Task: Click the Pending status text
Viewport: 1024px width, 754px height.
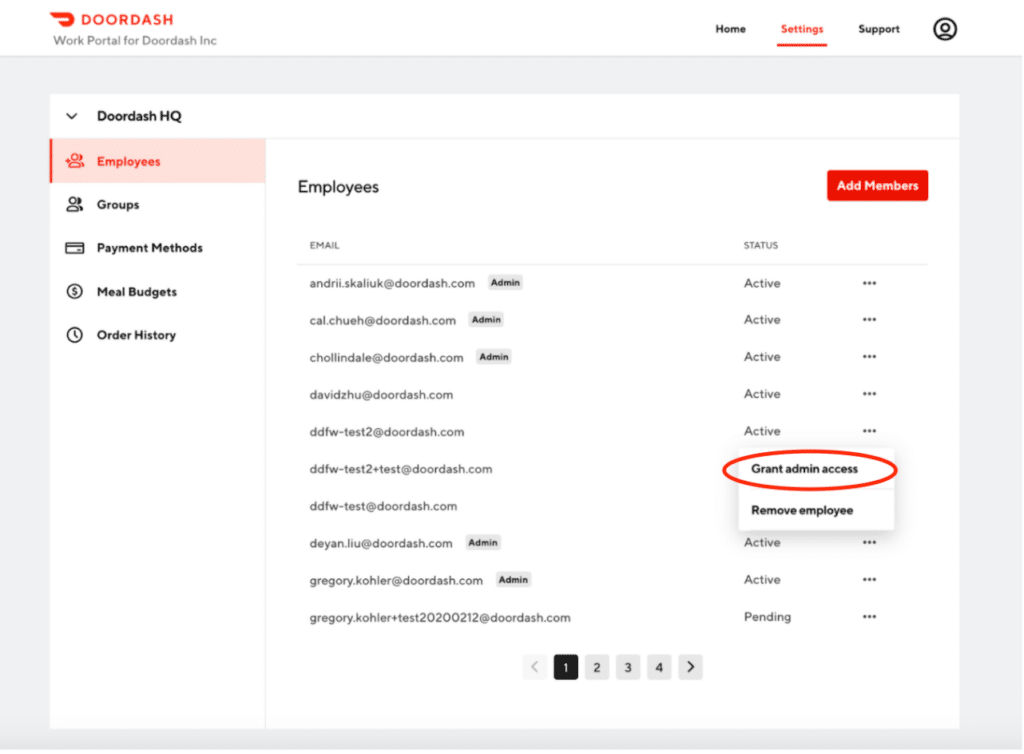Action: click(x=767, y=617)
